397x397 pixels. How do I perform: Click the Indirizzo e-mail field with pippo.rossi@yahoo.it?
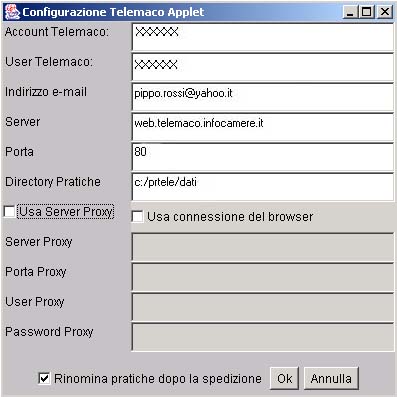click(x=263, y=97)
